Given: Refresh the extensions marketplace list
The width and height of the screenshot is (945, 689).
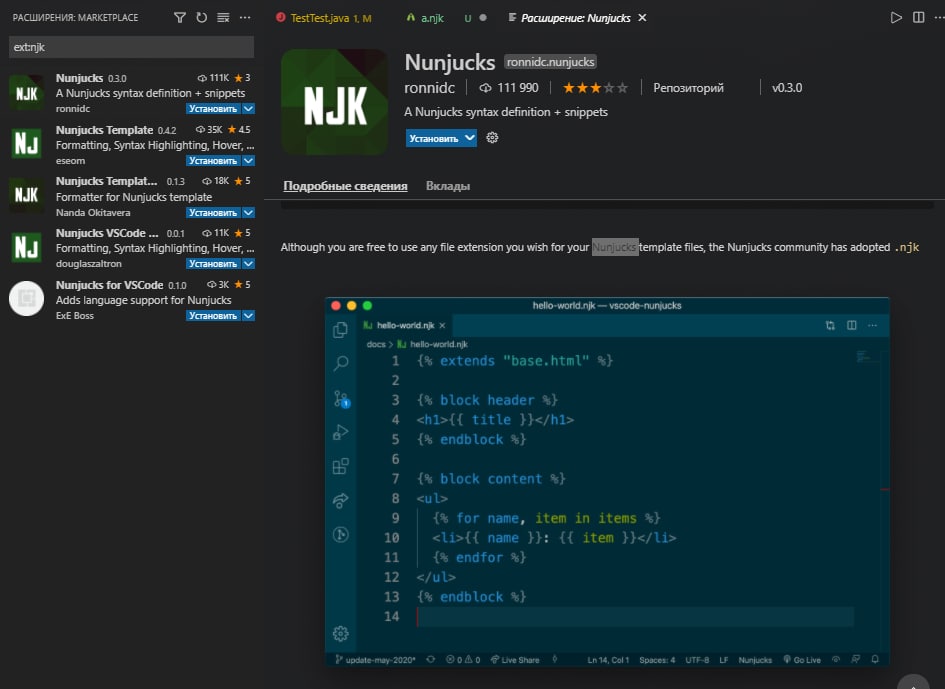Looking at the screenshot, I should pos(201,17).
